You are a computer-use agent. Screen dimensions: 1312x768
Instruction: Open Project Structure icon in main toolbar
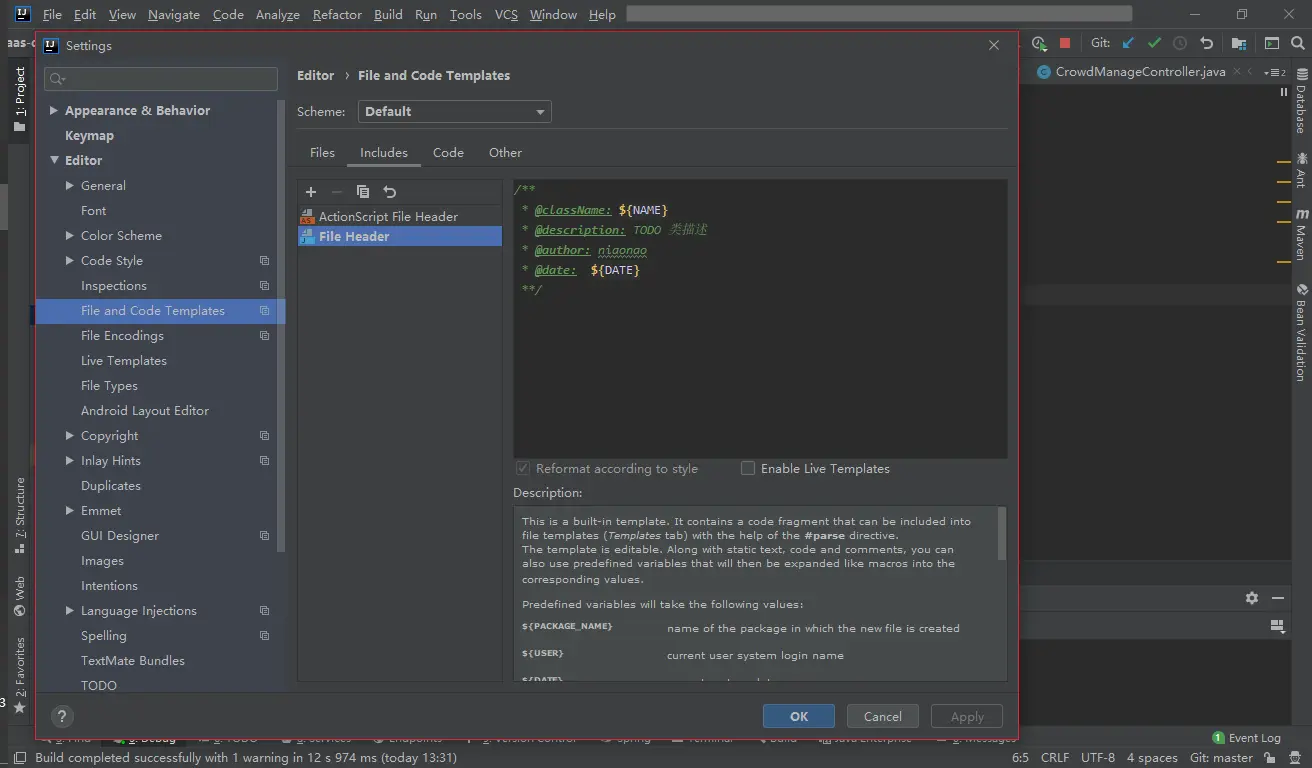[1239, 43]
